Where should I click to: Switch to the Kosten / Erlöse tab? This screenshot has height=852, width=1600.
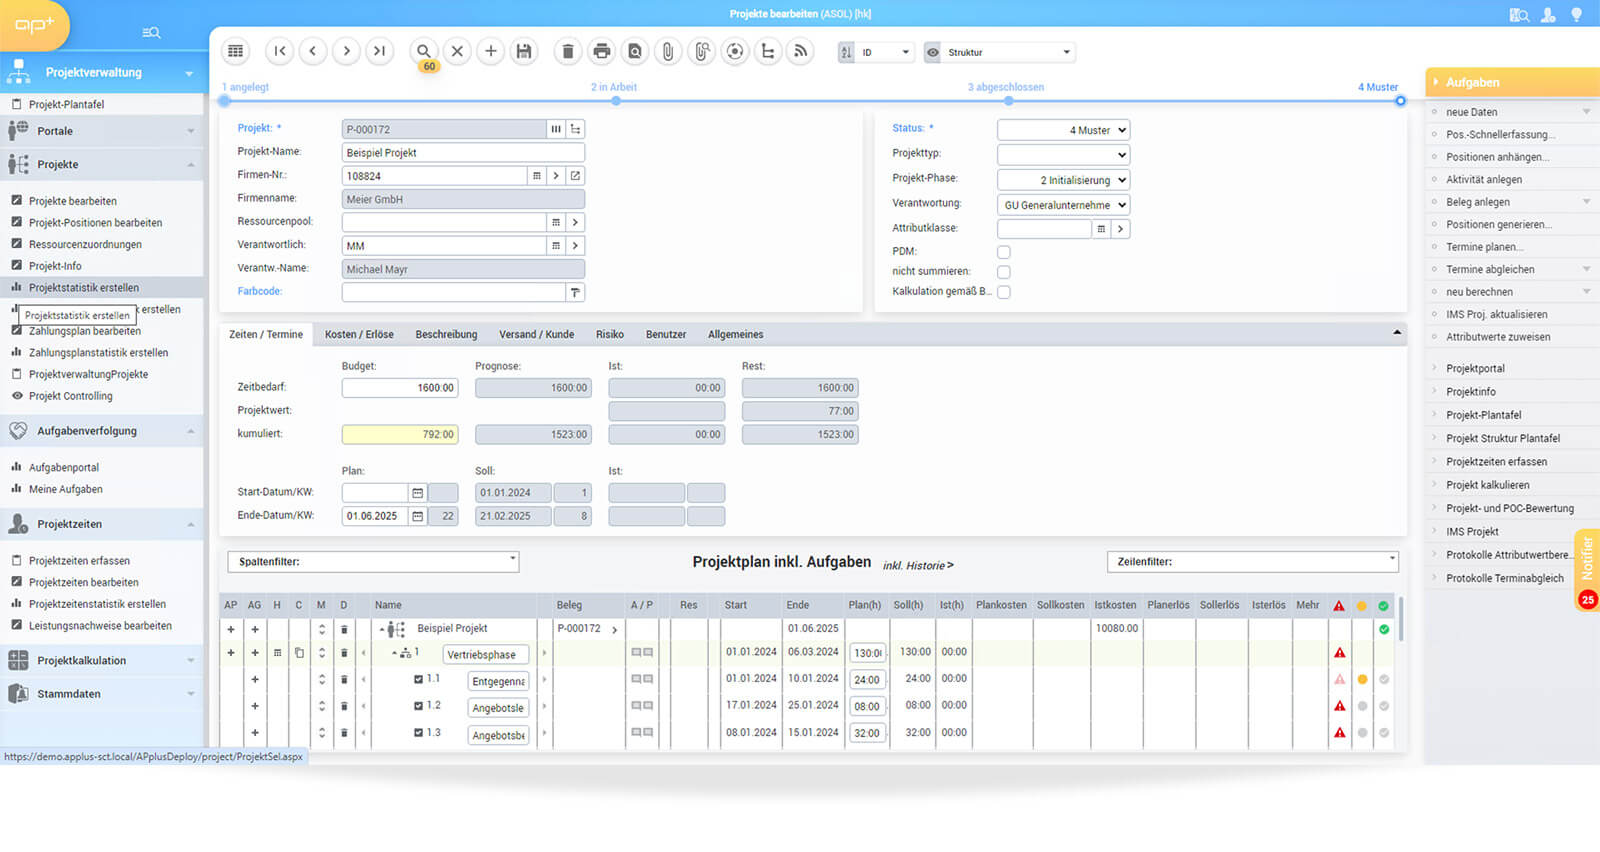(359, 335)
